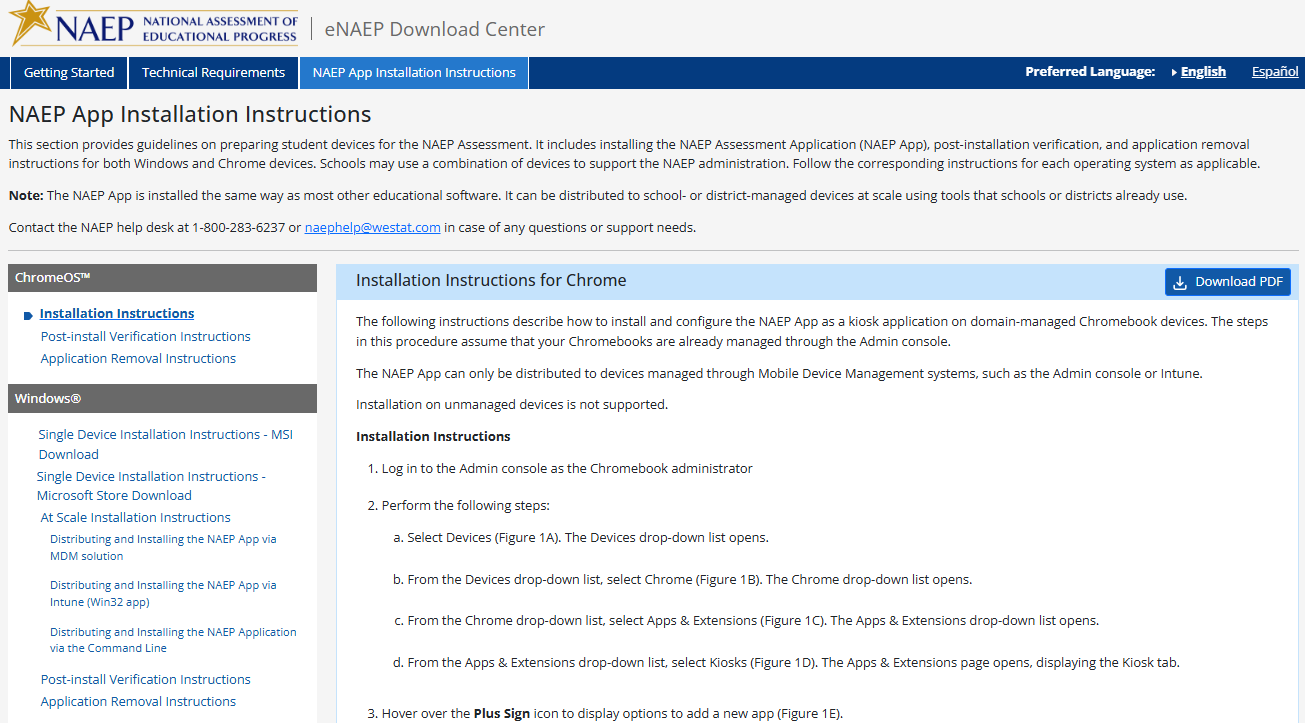The width and height of the screenshot is (1305, 723).
Task: Expand At Scale Installation Instructions
Action: (x=135, y=518)
